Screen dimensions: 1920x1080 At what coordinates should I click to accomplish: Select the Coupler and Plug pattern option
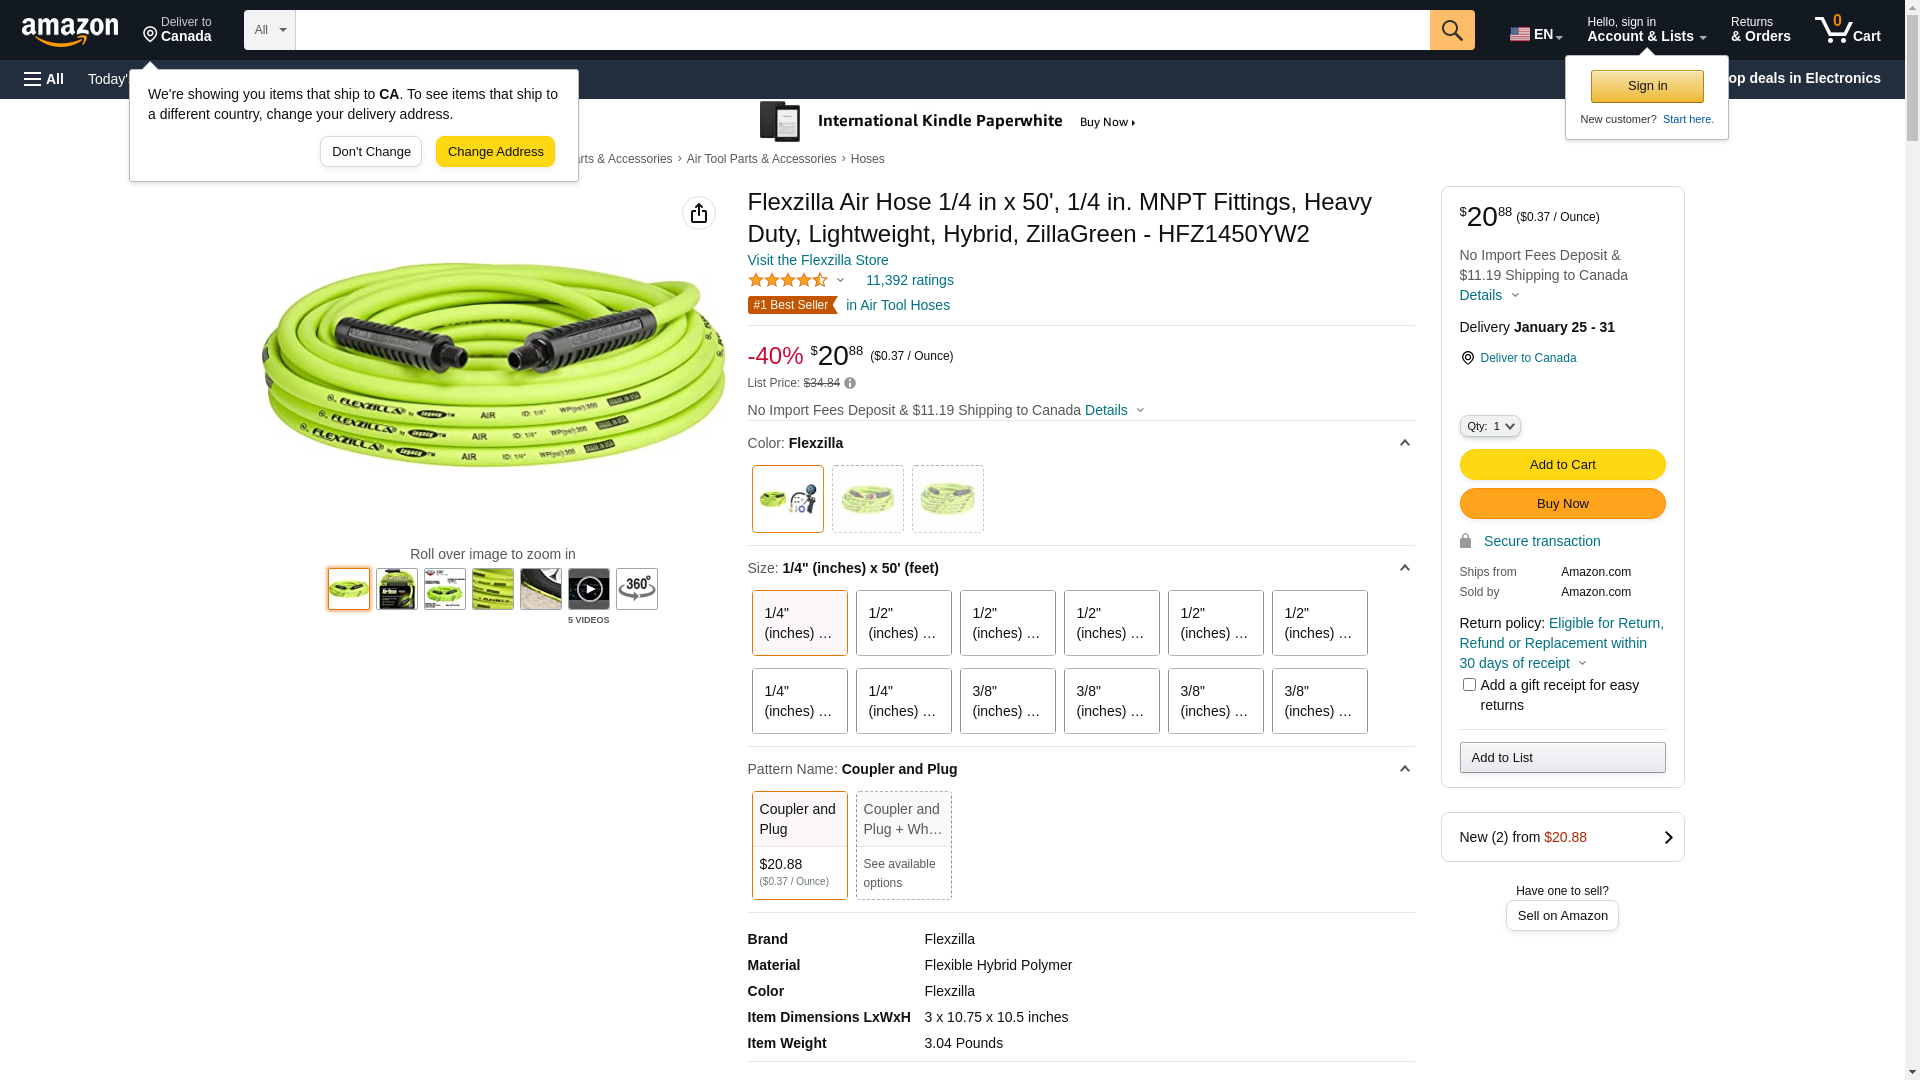coord(800,845)
